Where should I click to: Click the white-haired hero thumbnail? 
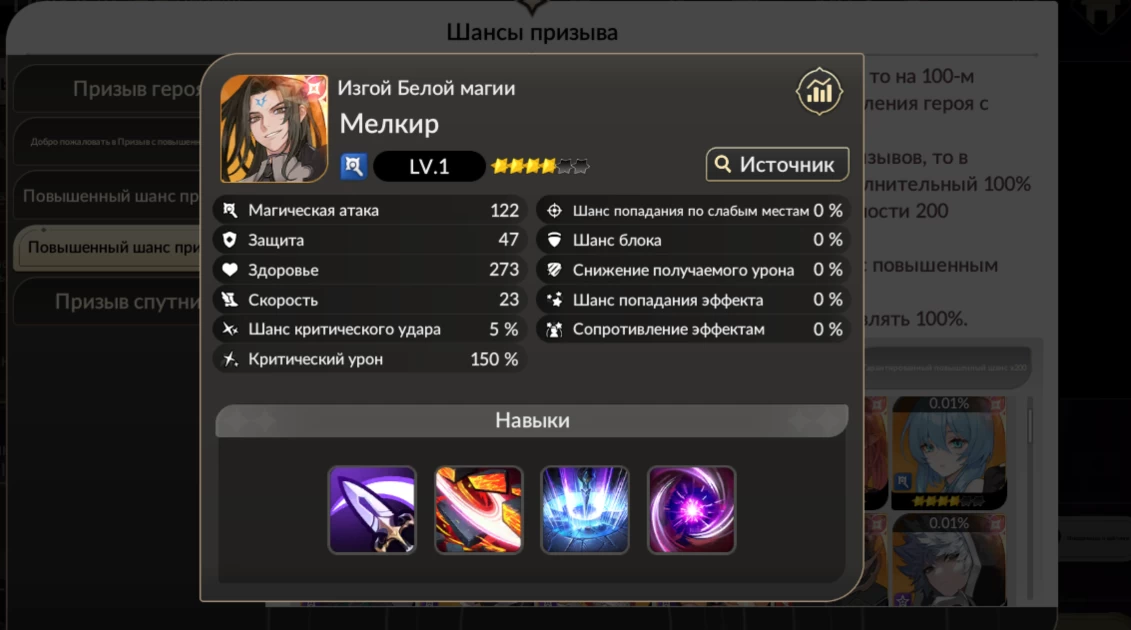949,560
